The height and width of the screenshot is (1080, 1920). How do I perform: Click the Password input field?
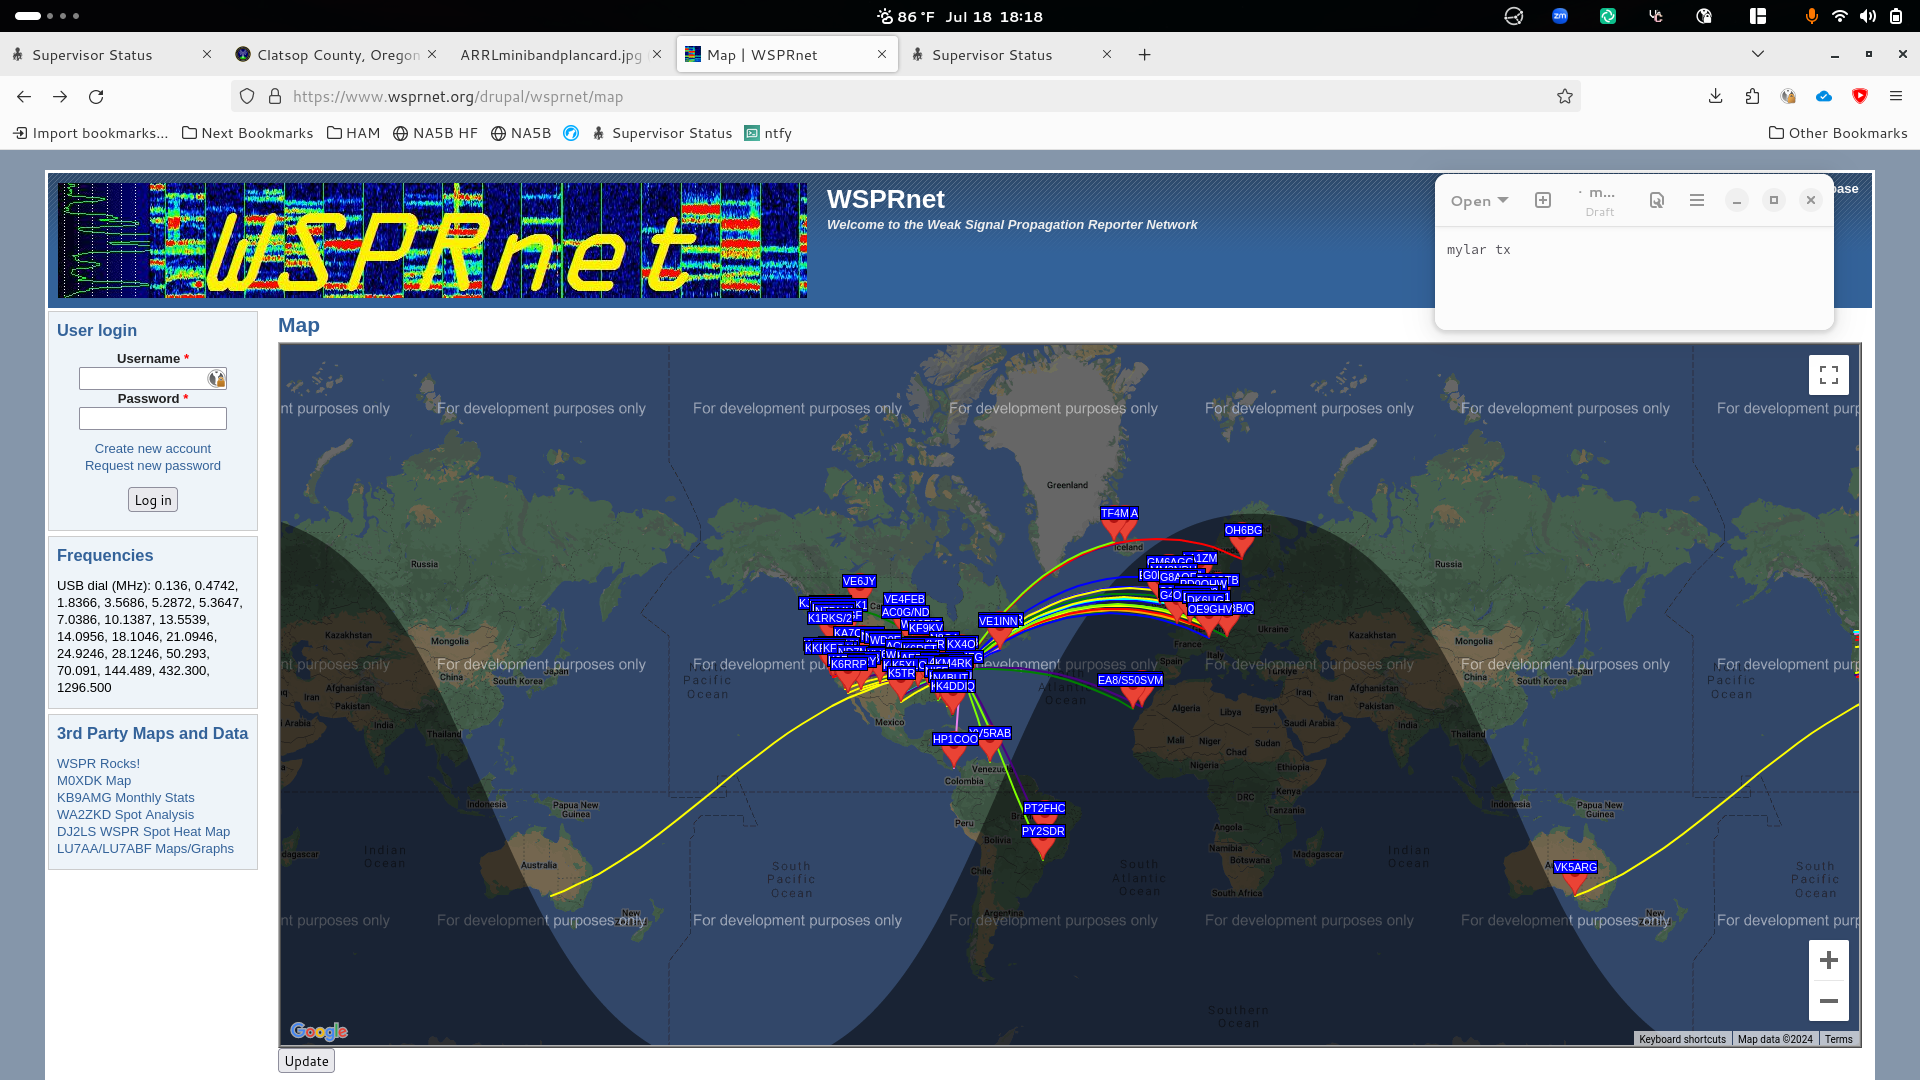coord(153,418)
